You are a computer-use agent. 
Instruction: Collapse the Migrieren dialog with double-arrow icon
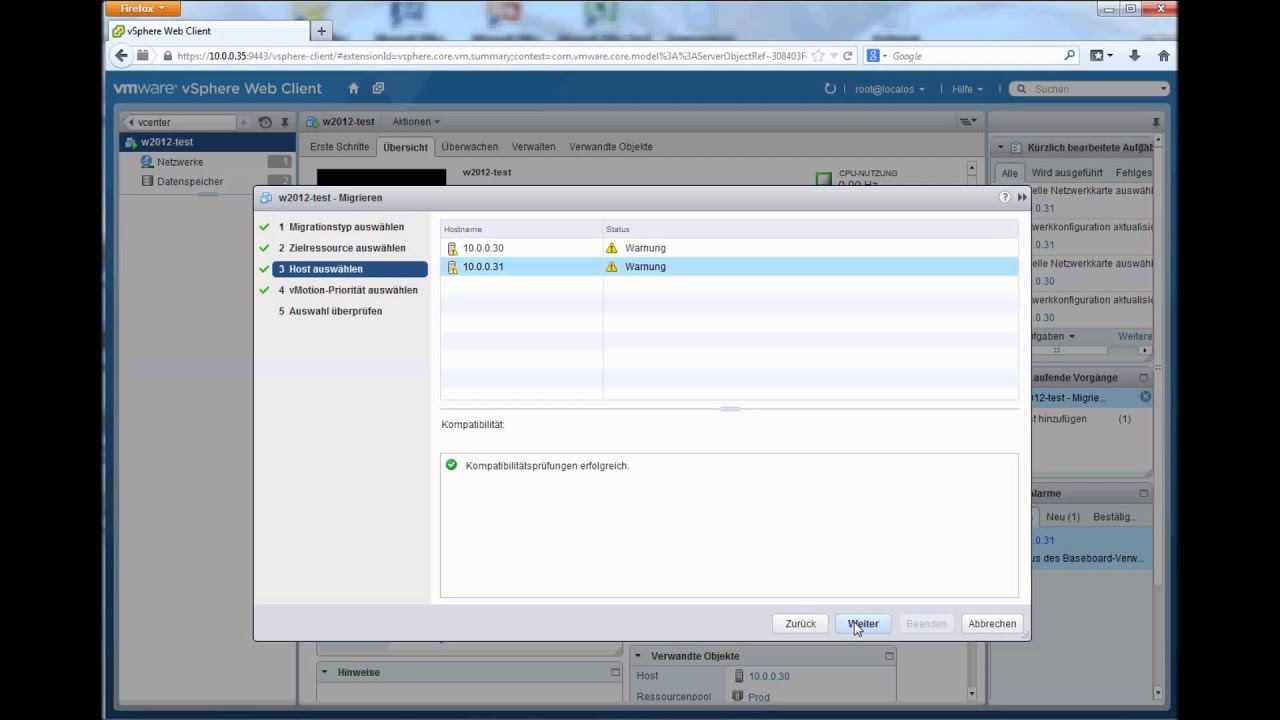click(1022, 197)
